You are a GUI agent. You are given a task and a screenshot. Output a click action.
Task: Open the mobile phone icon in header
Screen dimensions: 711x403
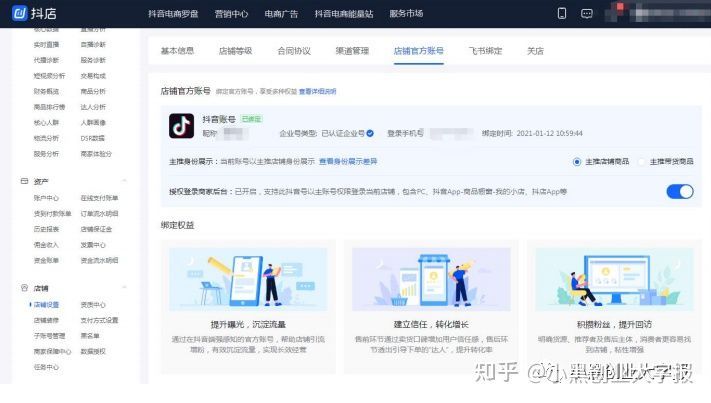(x=561, y=13)
